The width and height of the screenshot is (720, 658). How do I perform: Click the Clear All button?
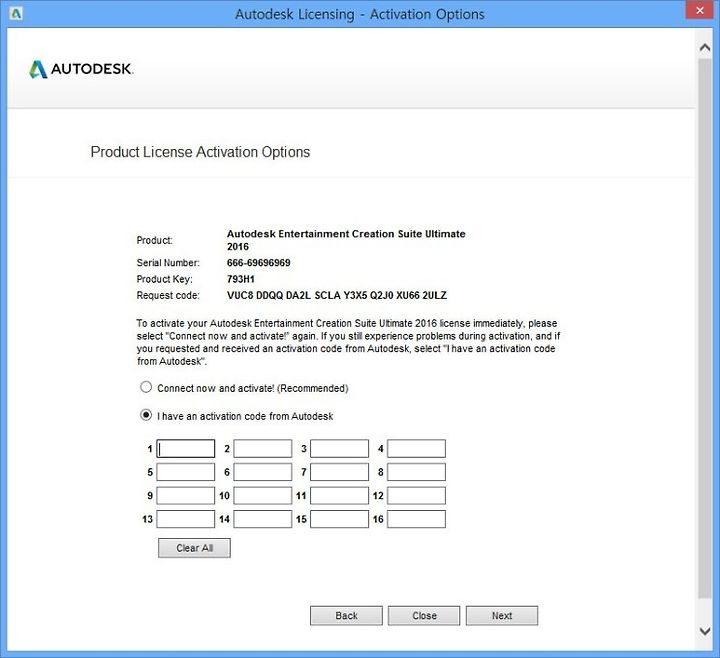[x=194, y=548]
